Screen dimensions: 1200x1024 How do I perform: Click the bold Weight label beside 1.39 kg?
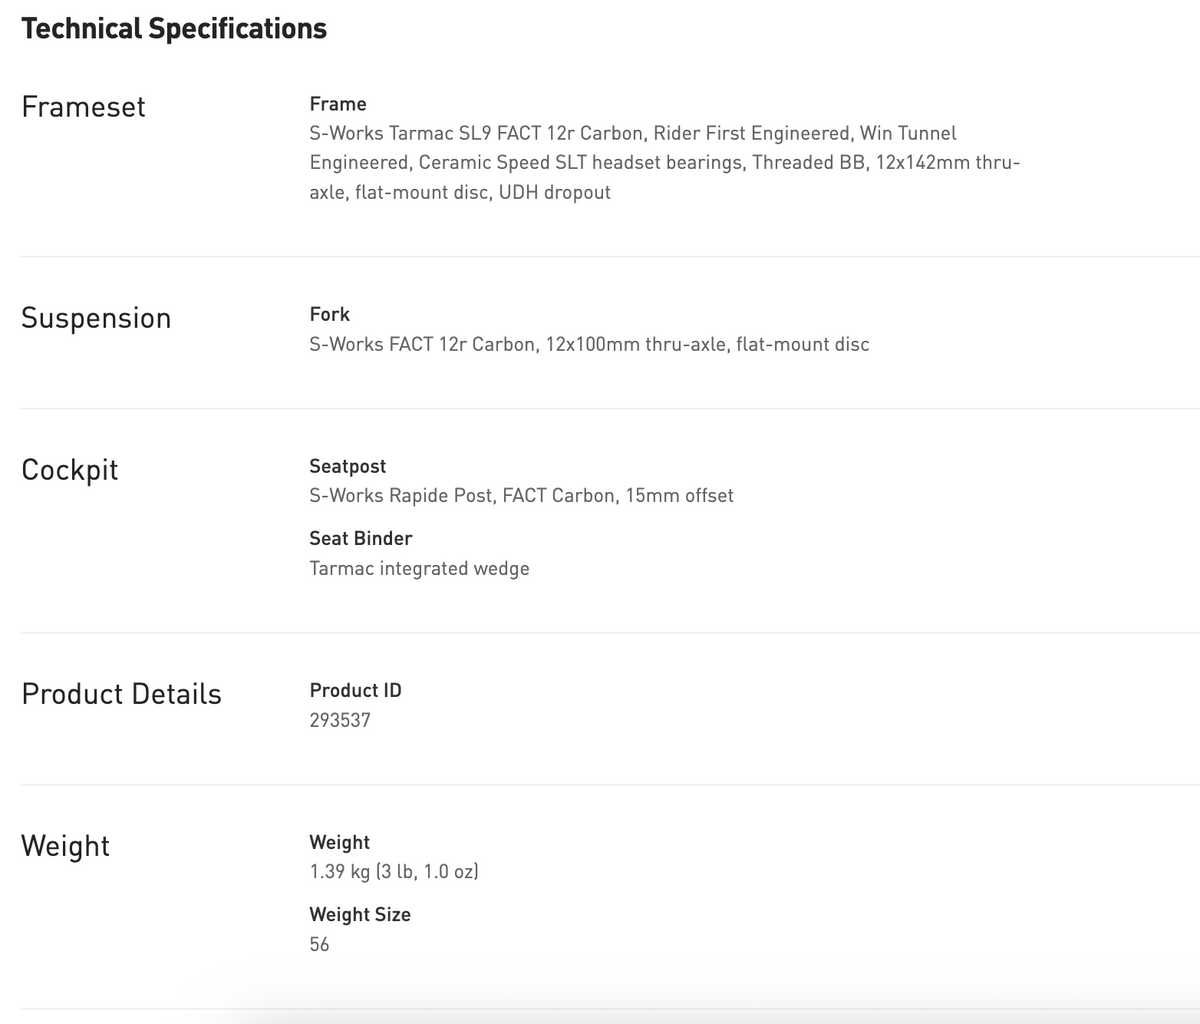pyautogui.click(x=340, y=842)
